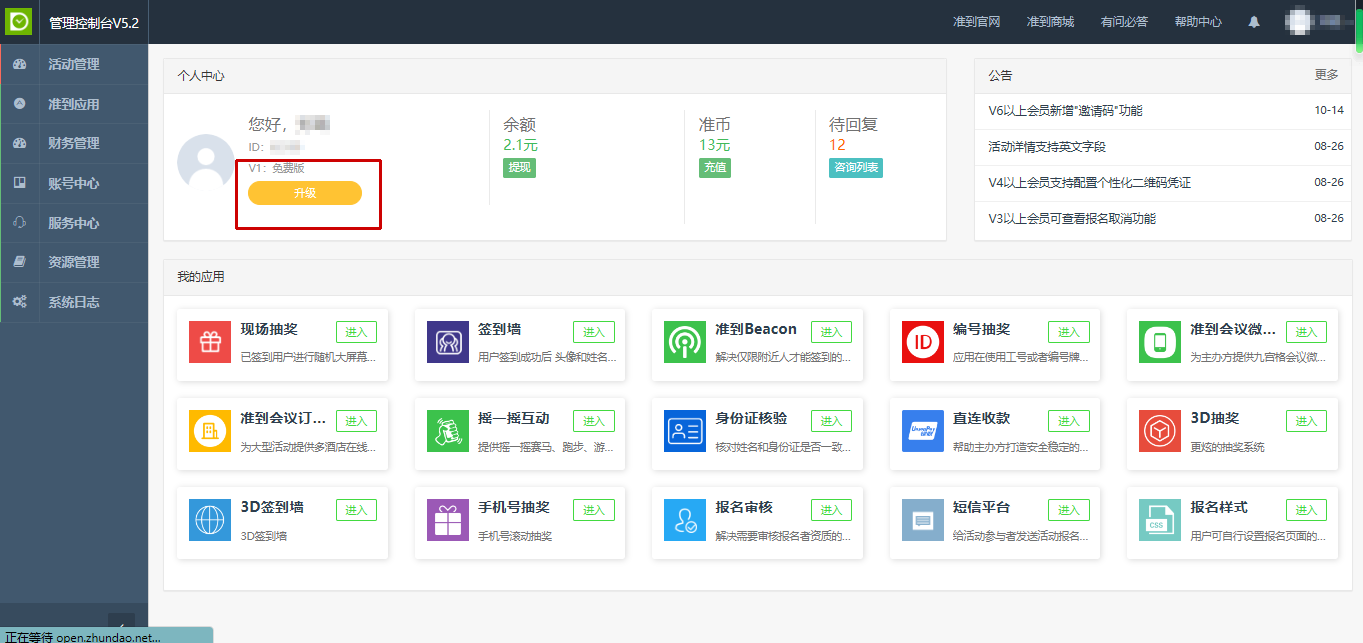Click the 直连收款 UnionPay icon
Screen dimensions: 1363x643
coord(922,431)
